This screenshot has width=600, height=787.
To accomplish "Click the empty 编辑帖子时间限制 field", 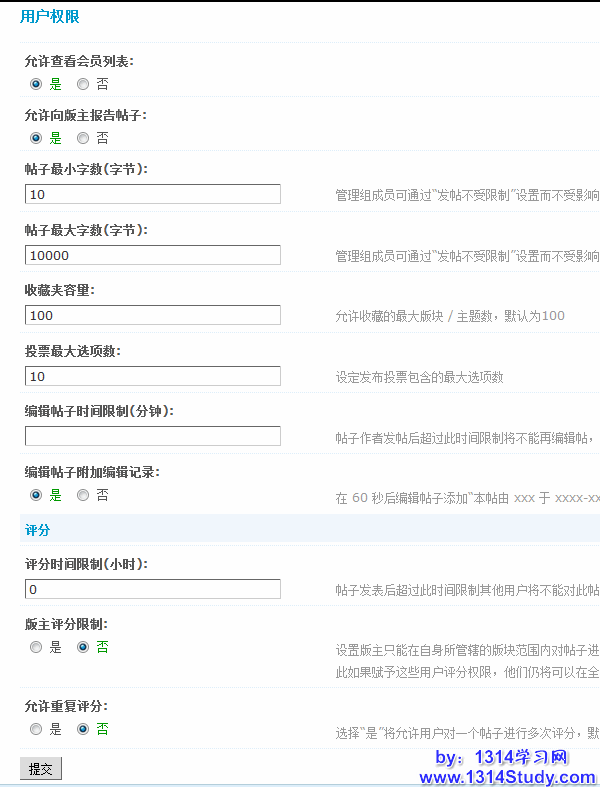I will coord(152,436).
